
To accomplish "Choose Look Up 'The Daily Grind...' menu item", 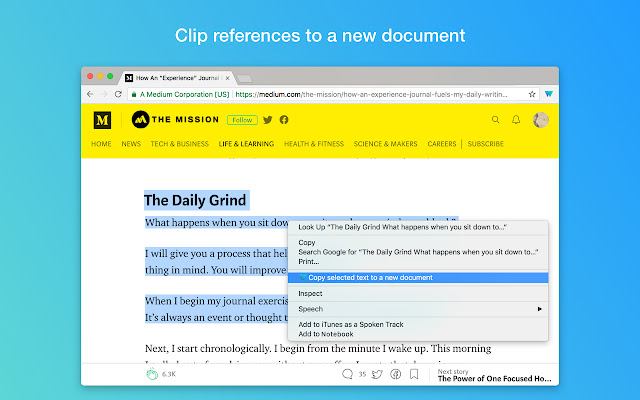I will coord(418,227).
